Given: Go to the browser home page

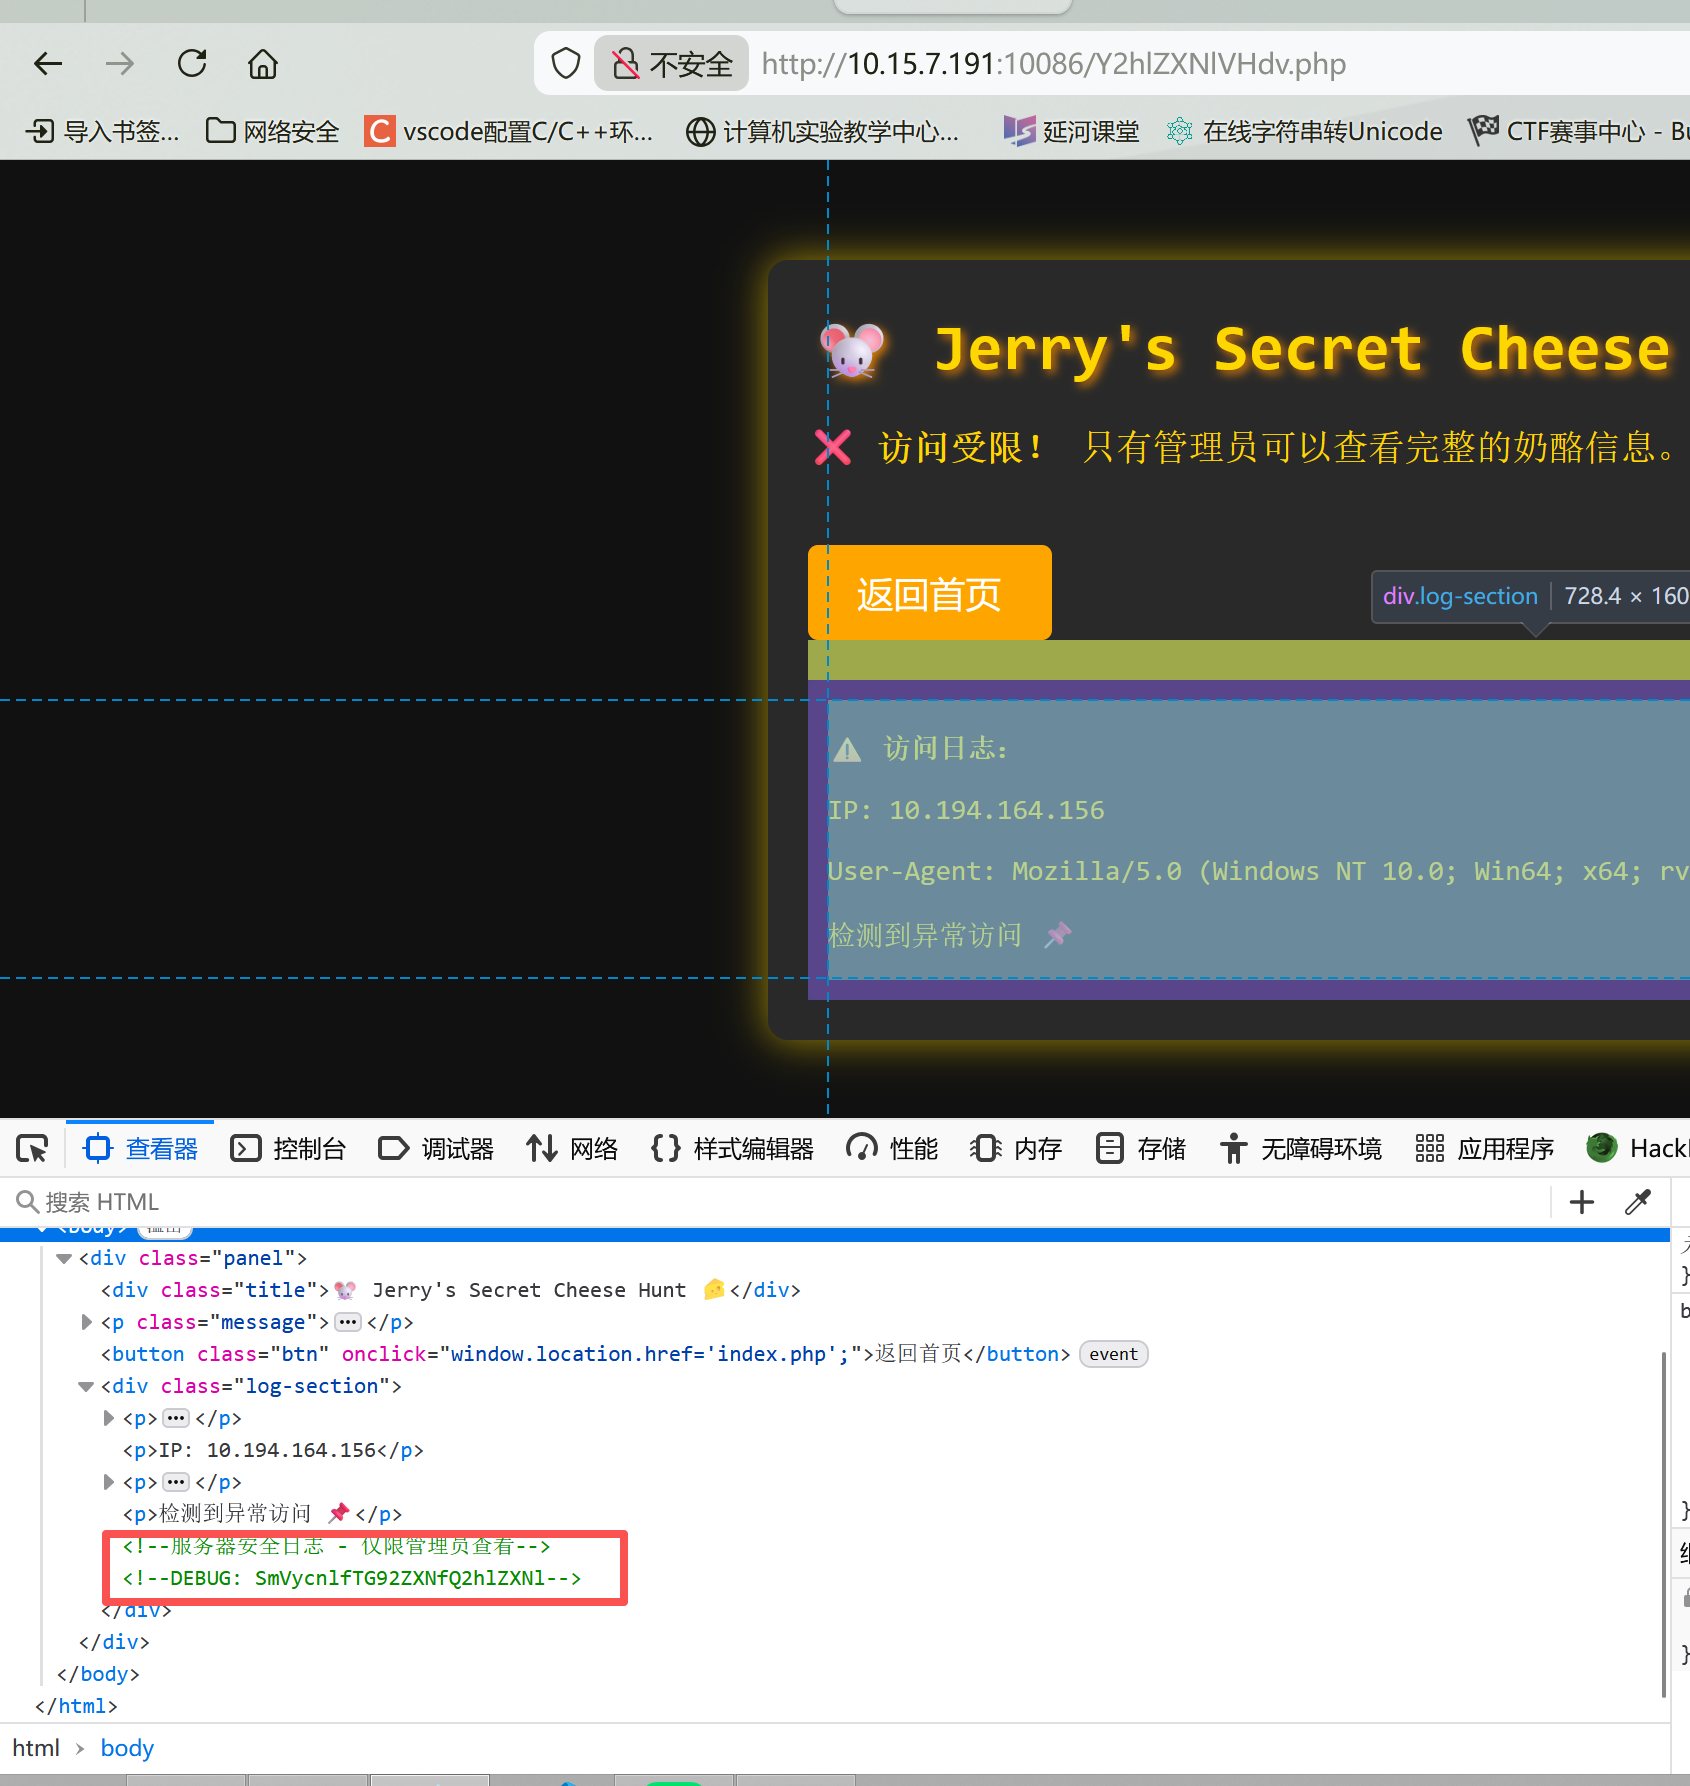Looking at the screenshot, I should tap(263, 64).
